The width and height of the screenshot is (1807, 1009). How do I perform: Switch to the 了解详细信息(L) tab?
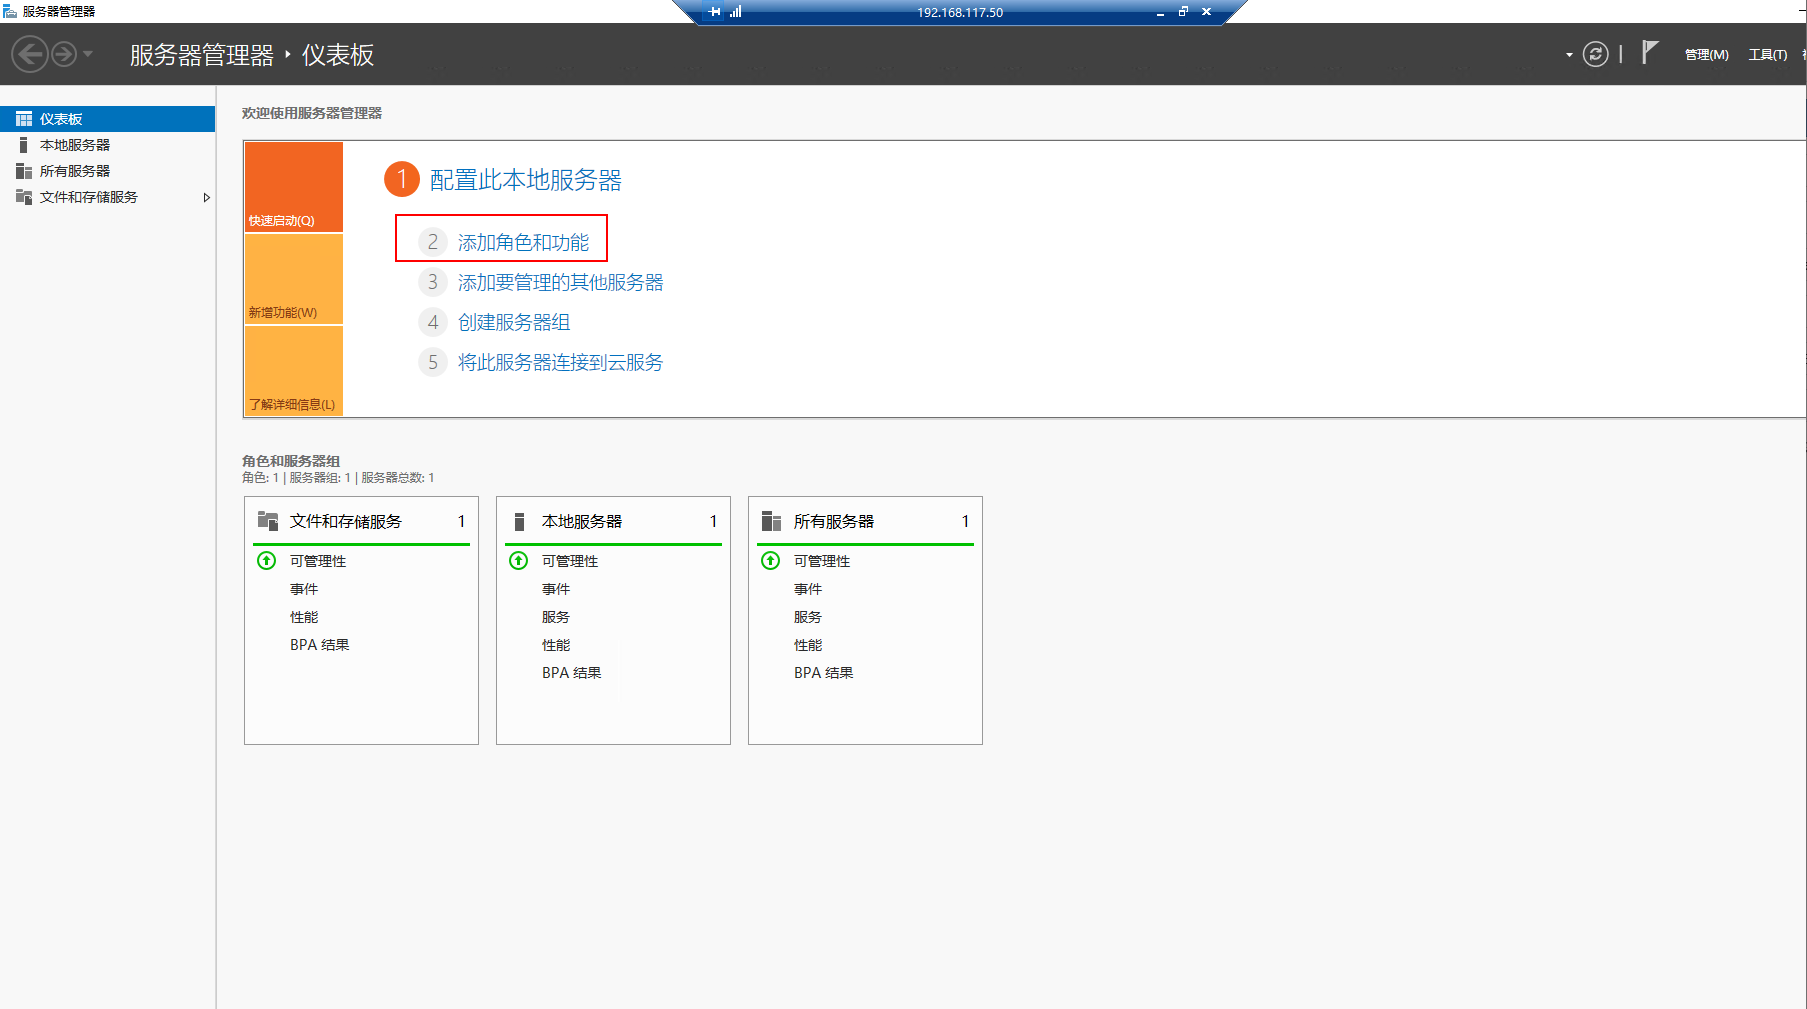pos(294,372)
